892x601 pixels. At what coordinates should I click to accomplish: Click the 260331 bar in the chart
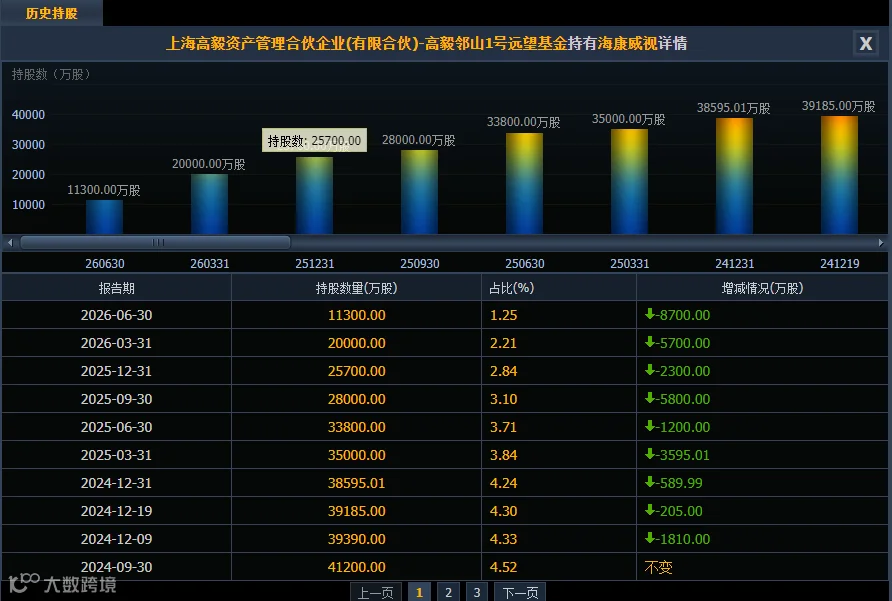click(209, 204)
